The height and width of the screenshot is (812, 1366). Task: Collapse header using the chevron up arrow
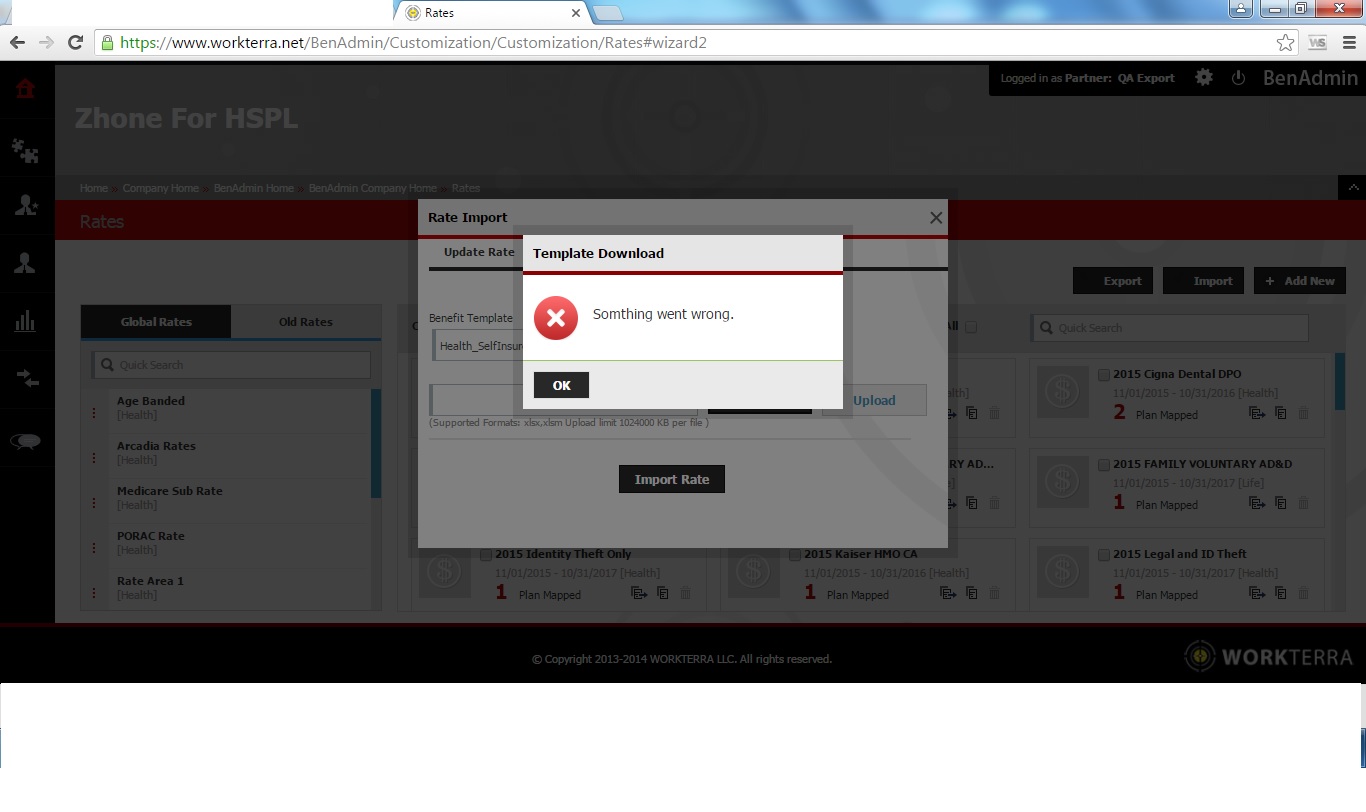pos(1351,188)
